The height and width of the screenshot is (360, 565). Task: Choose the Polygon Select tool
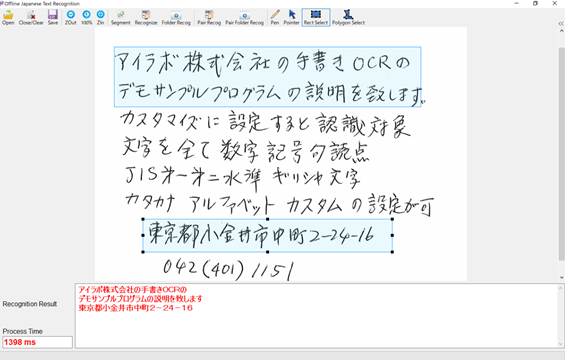pos(348,17)
